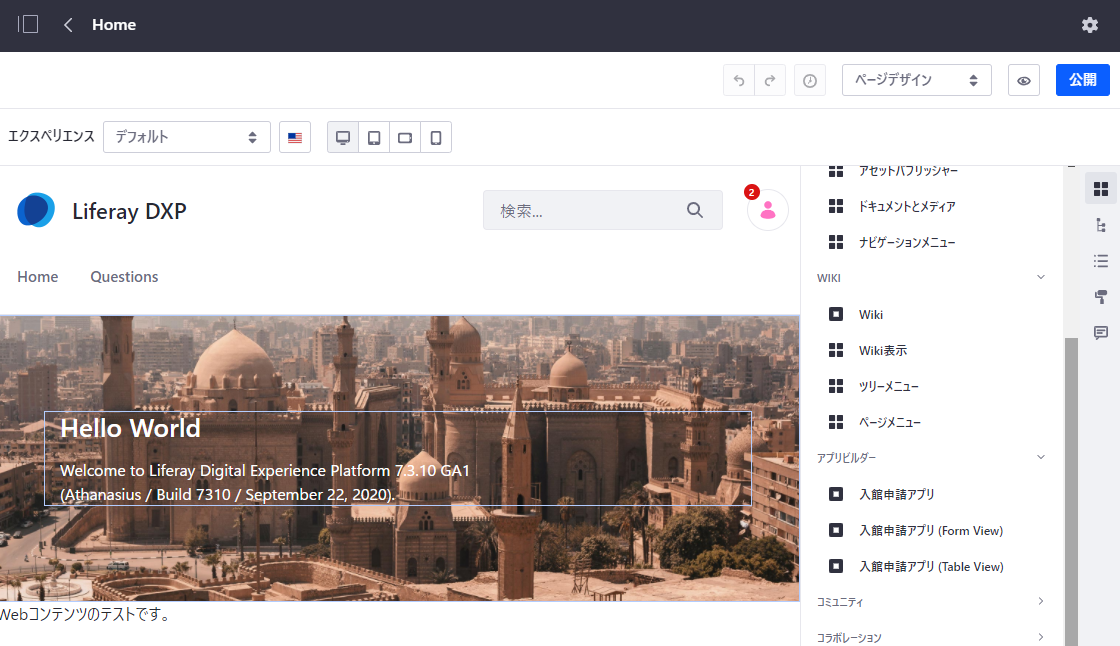
Task: Open the Home navigation link
Action: 38,277
